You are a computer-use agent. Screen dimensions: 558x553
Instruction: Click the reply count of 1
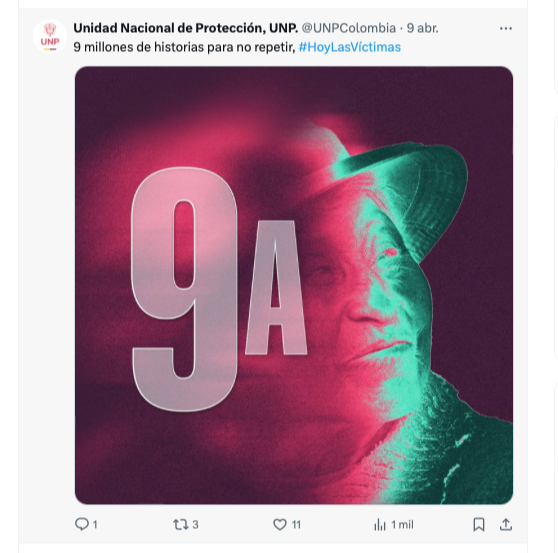coord(95,525)
